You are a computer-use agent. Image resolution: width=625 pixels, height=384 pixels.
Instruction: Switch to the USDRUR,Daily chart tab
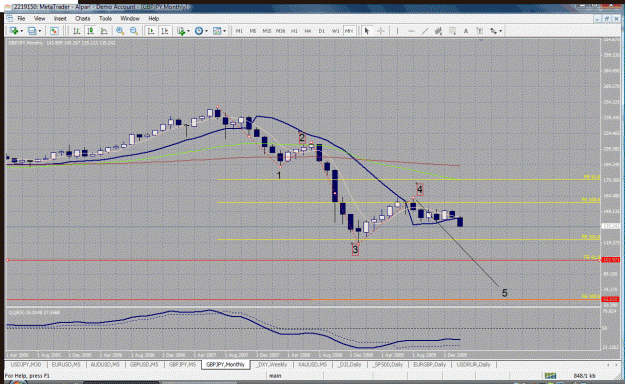tap(473, 364)
